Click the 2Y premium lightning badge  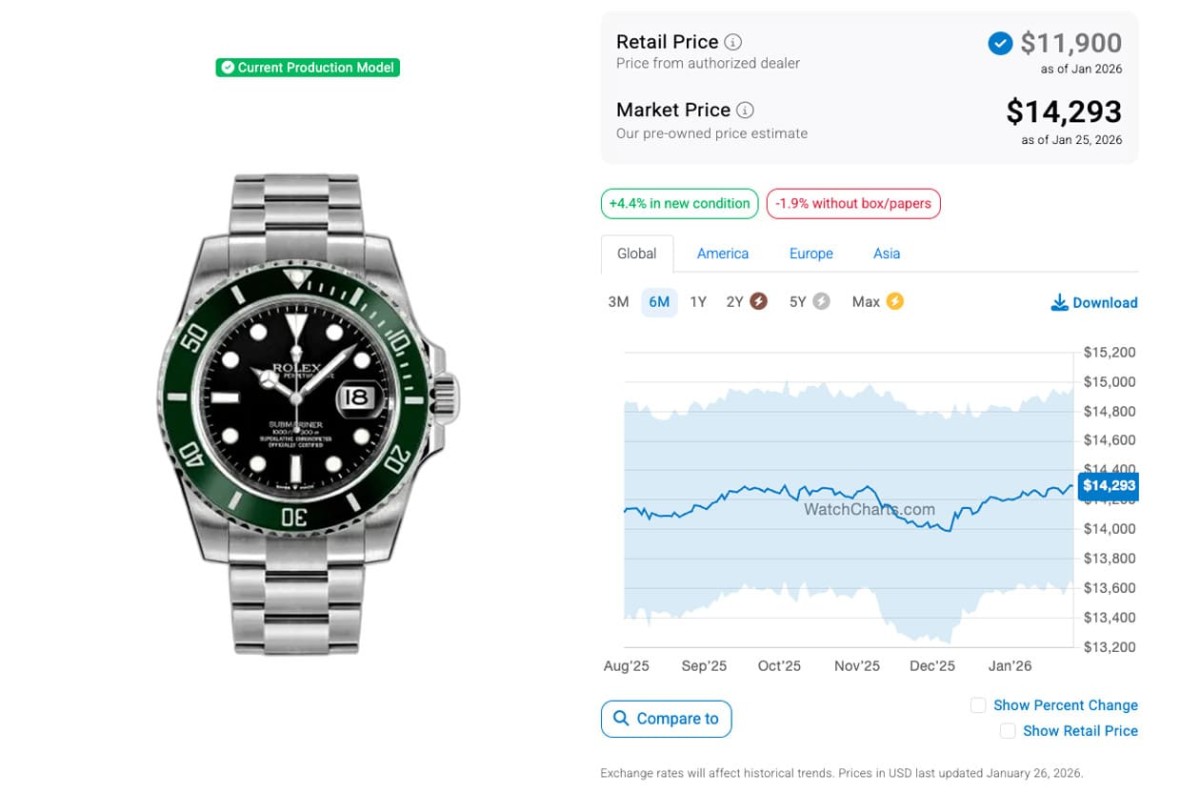[x=758, y=301]
